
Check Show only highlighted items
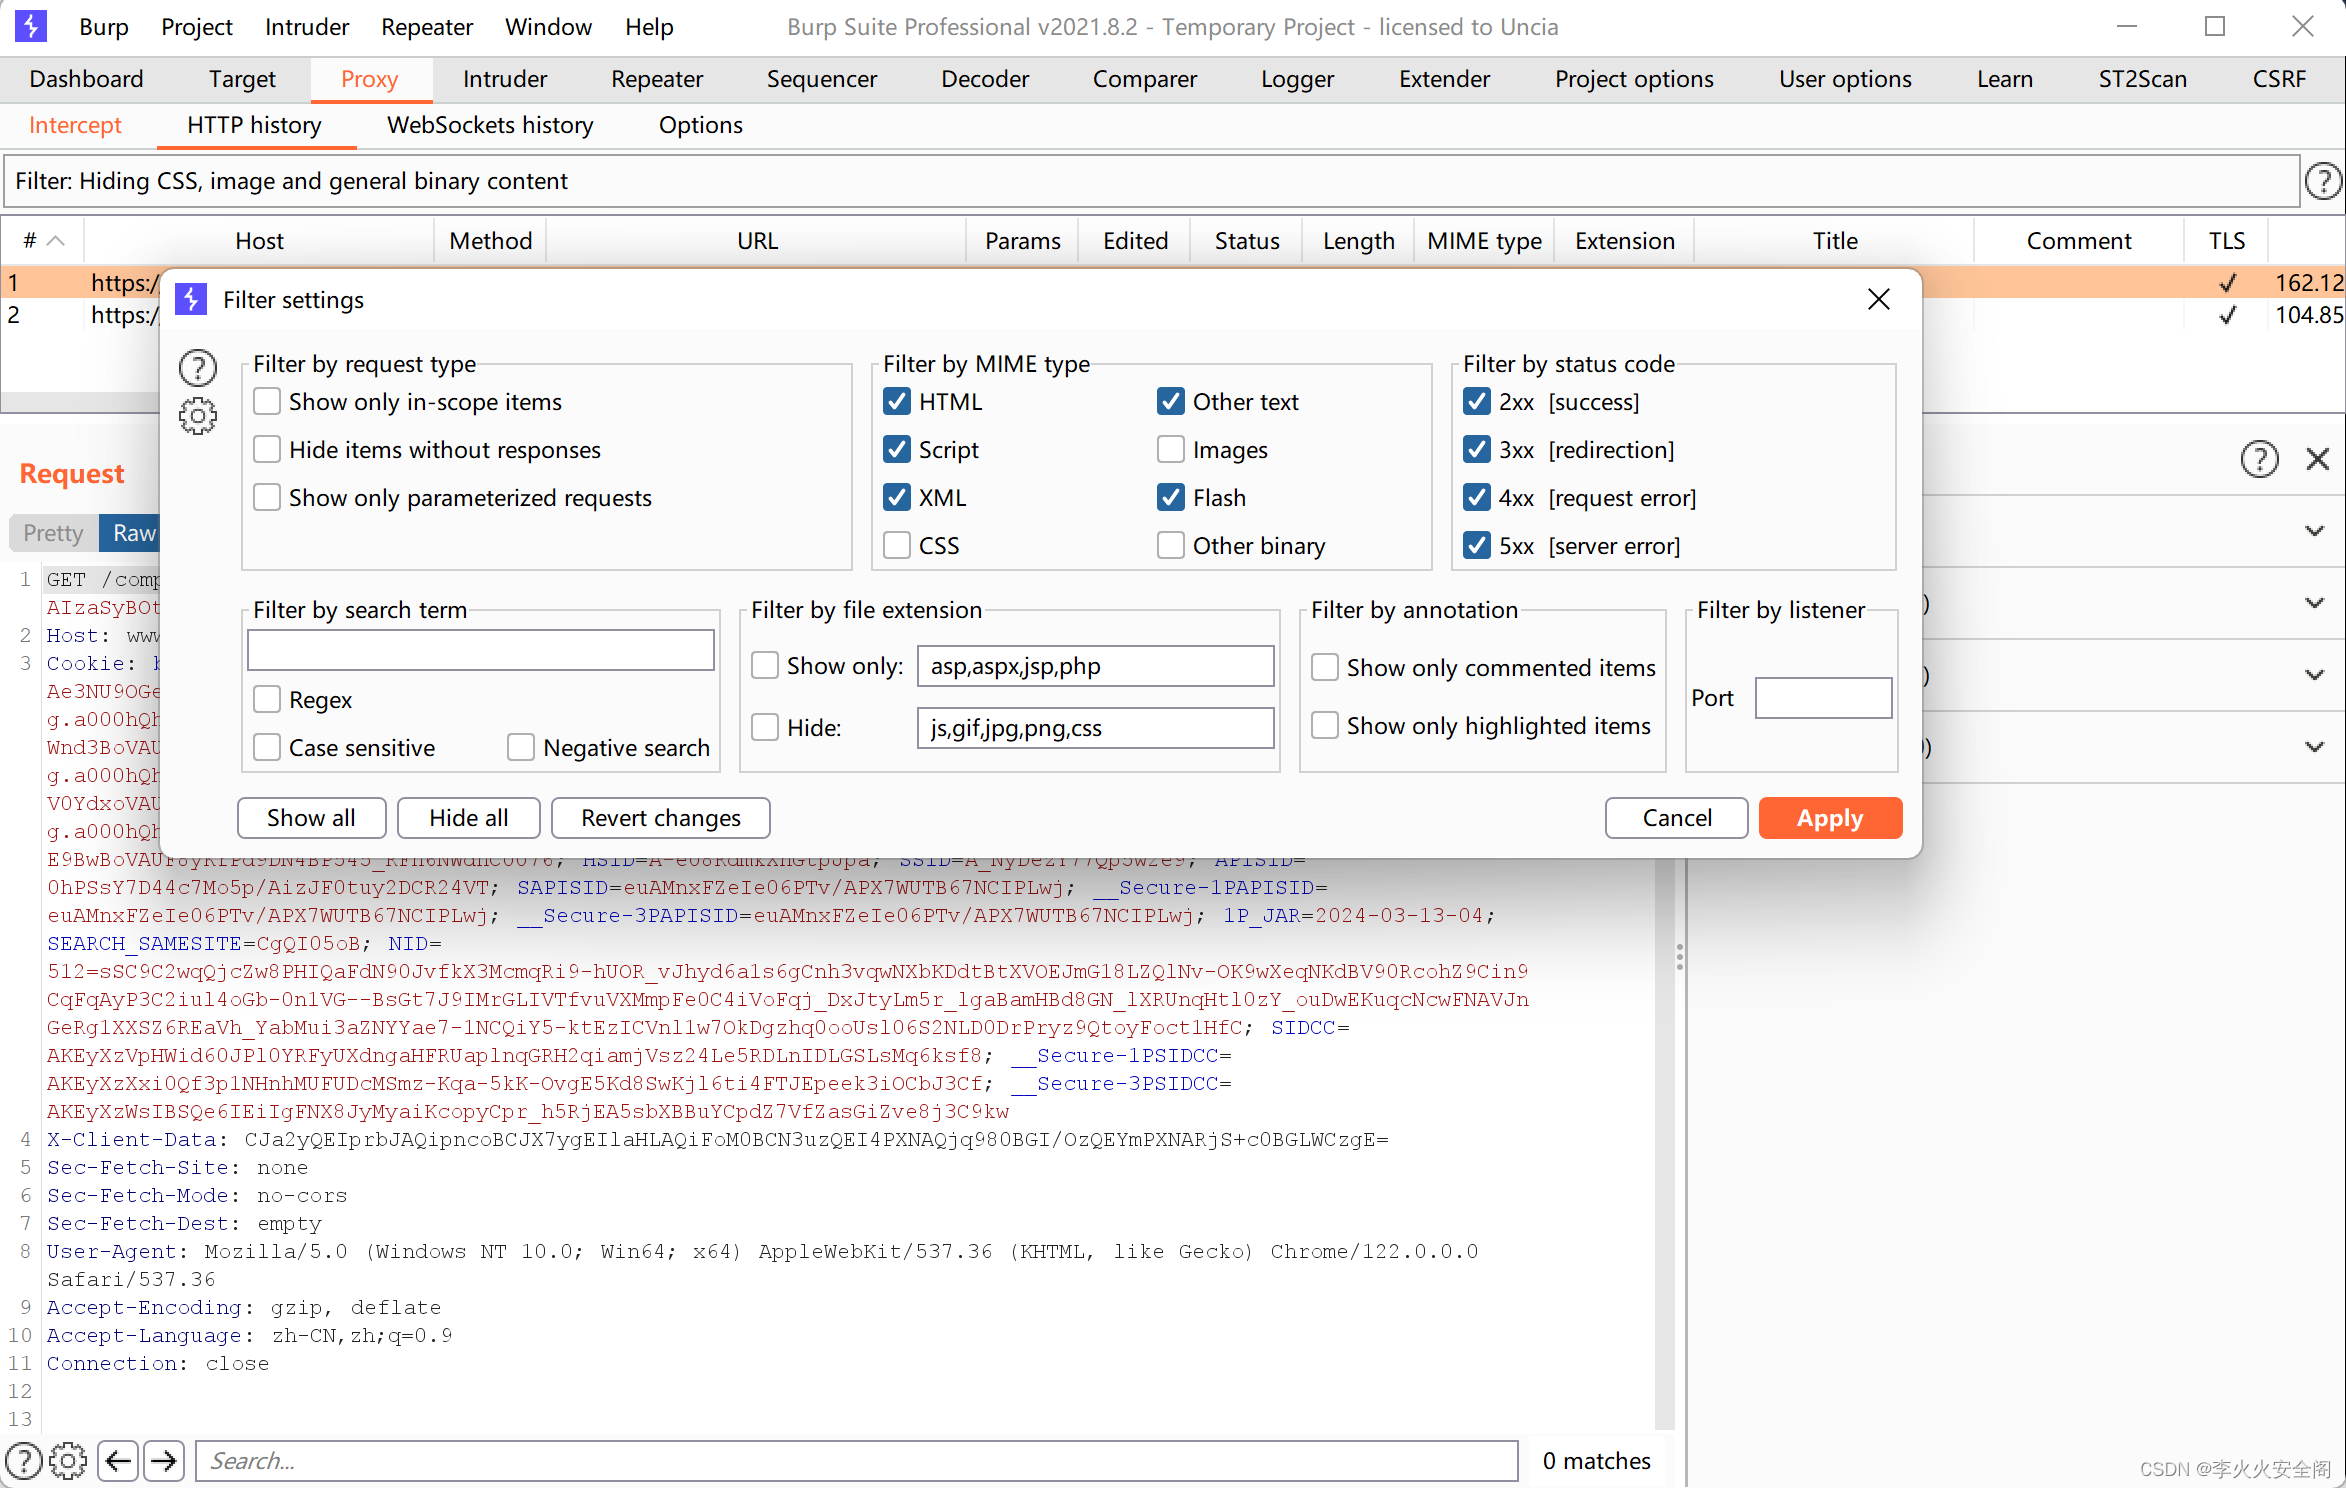[x=1325, y=726]
